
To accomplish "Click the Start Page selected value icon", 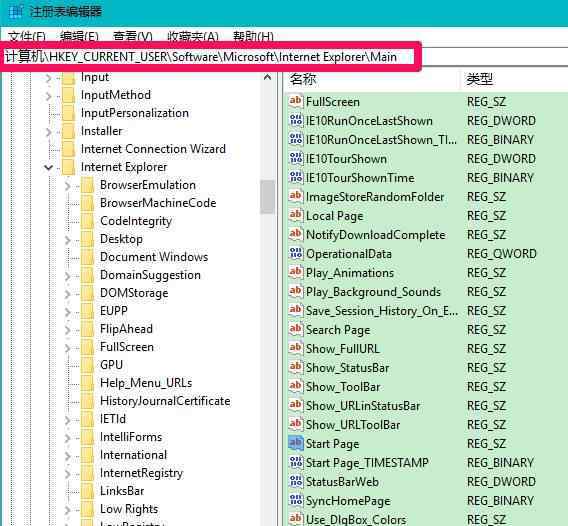I will click(296, 443).
